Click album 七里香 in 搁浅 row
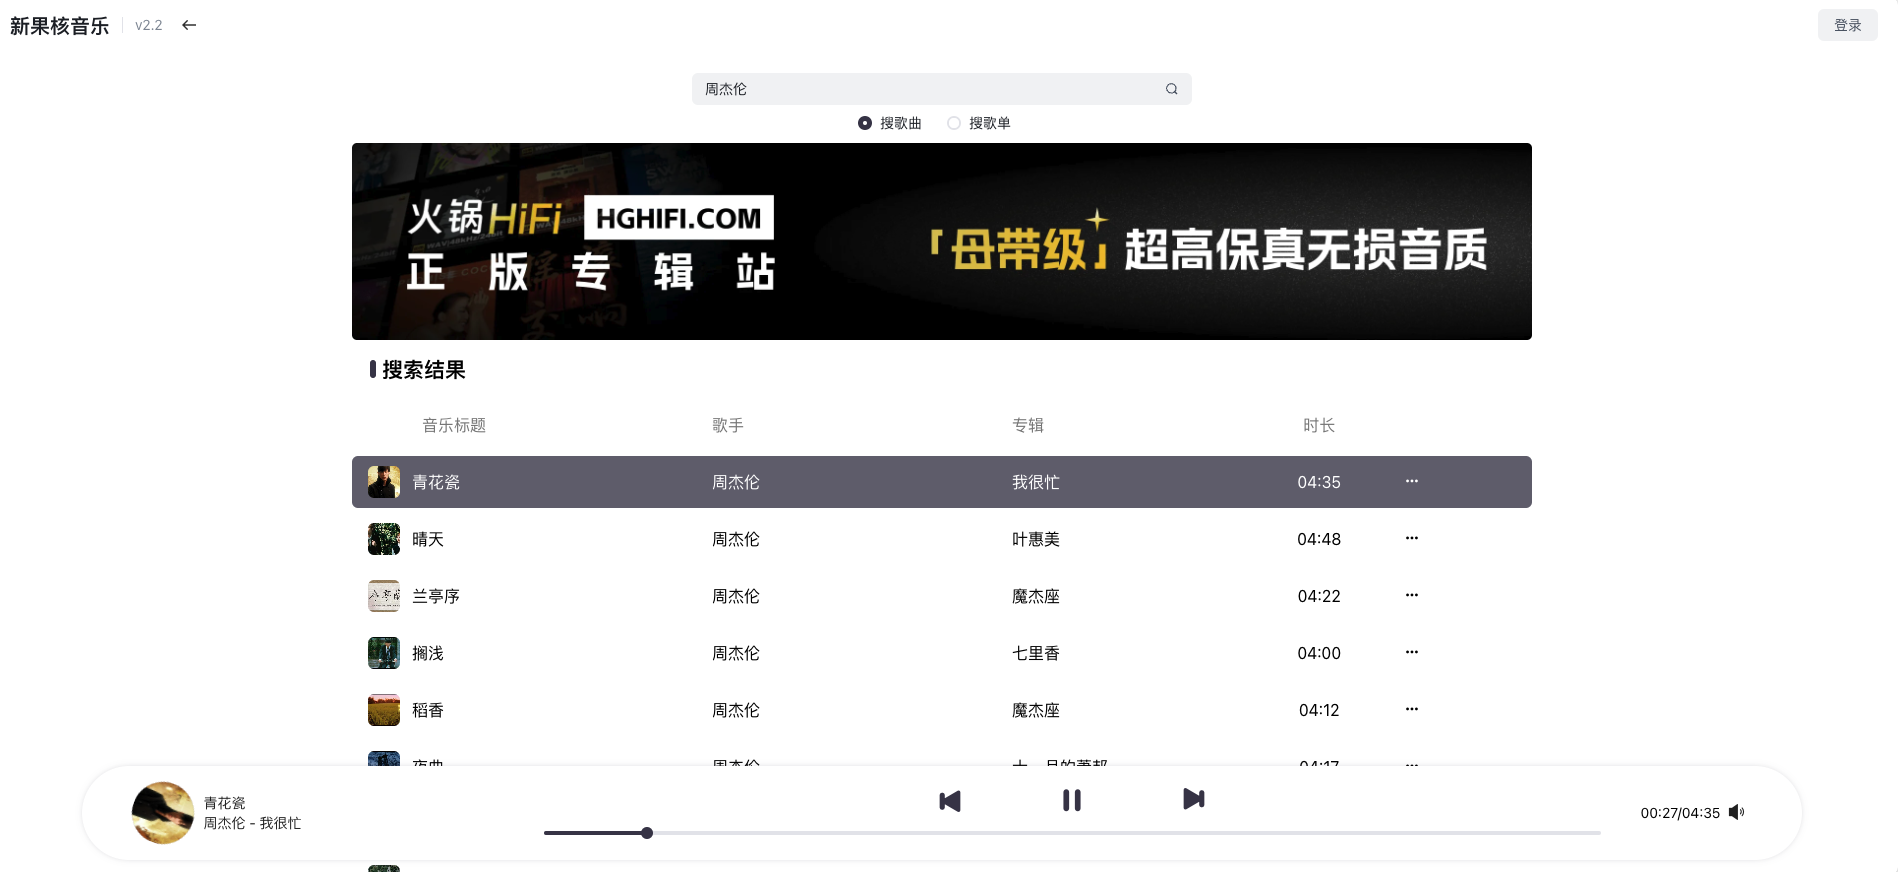The height and width of the screenshot is (872, 1898). (x=1036, y=653)
